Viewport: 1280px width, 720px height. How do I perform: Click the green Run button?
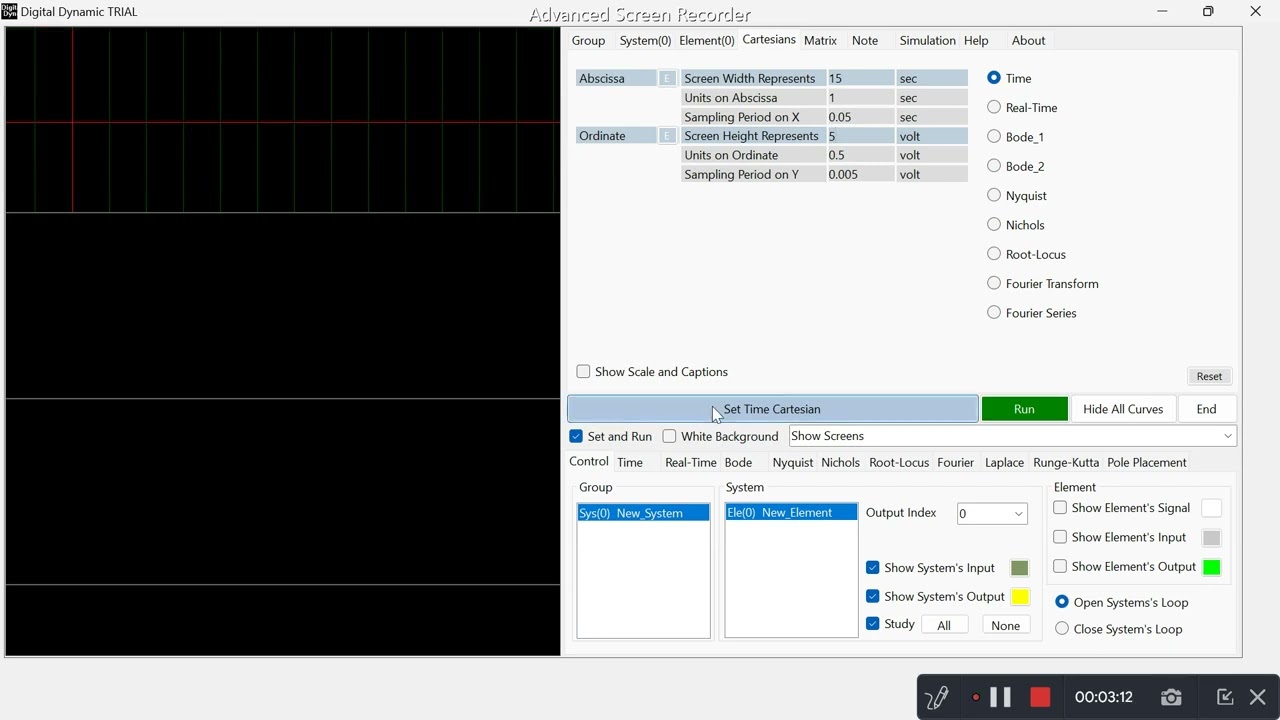[1024, 409]
